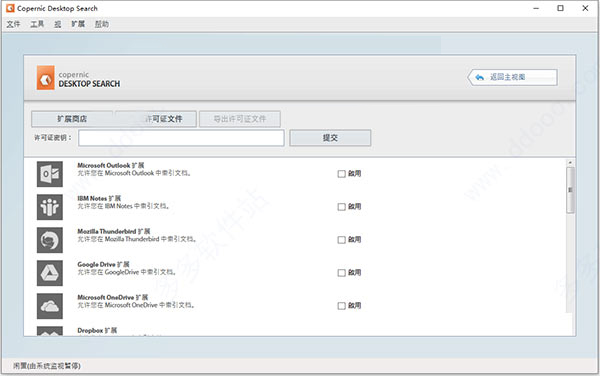Click the scroll-up arrow of extension list

click(x=570, y=163)
